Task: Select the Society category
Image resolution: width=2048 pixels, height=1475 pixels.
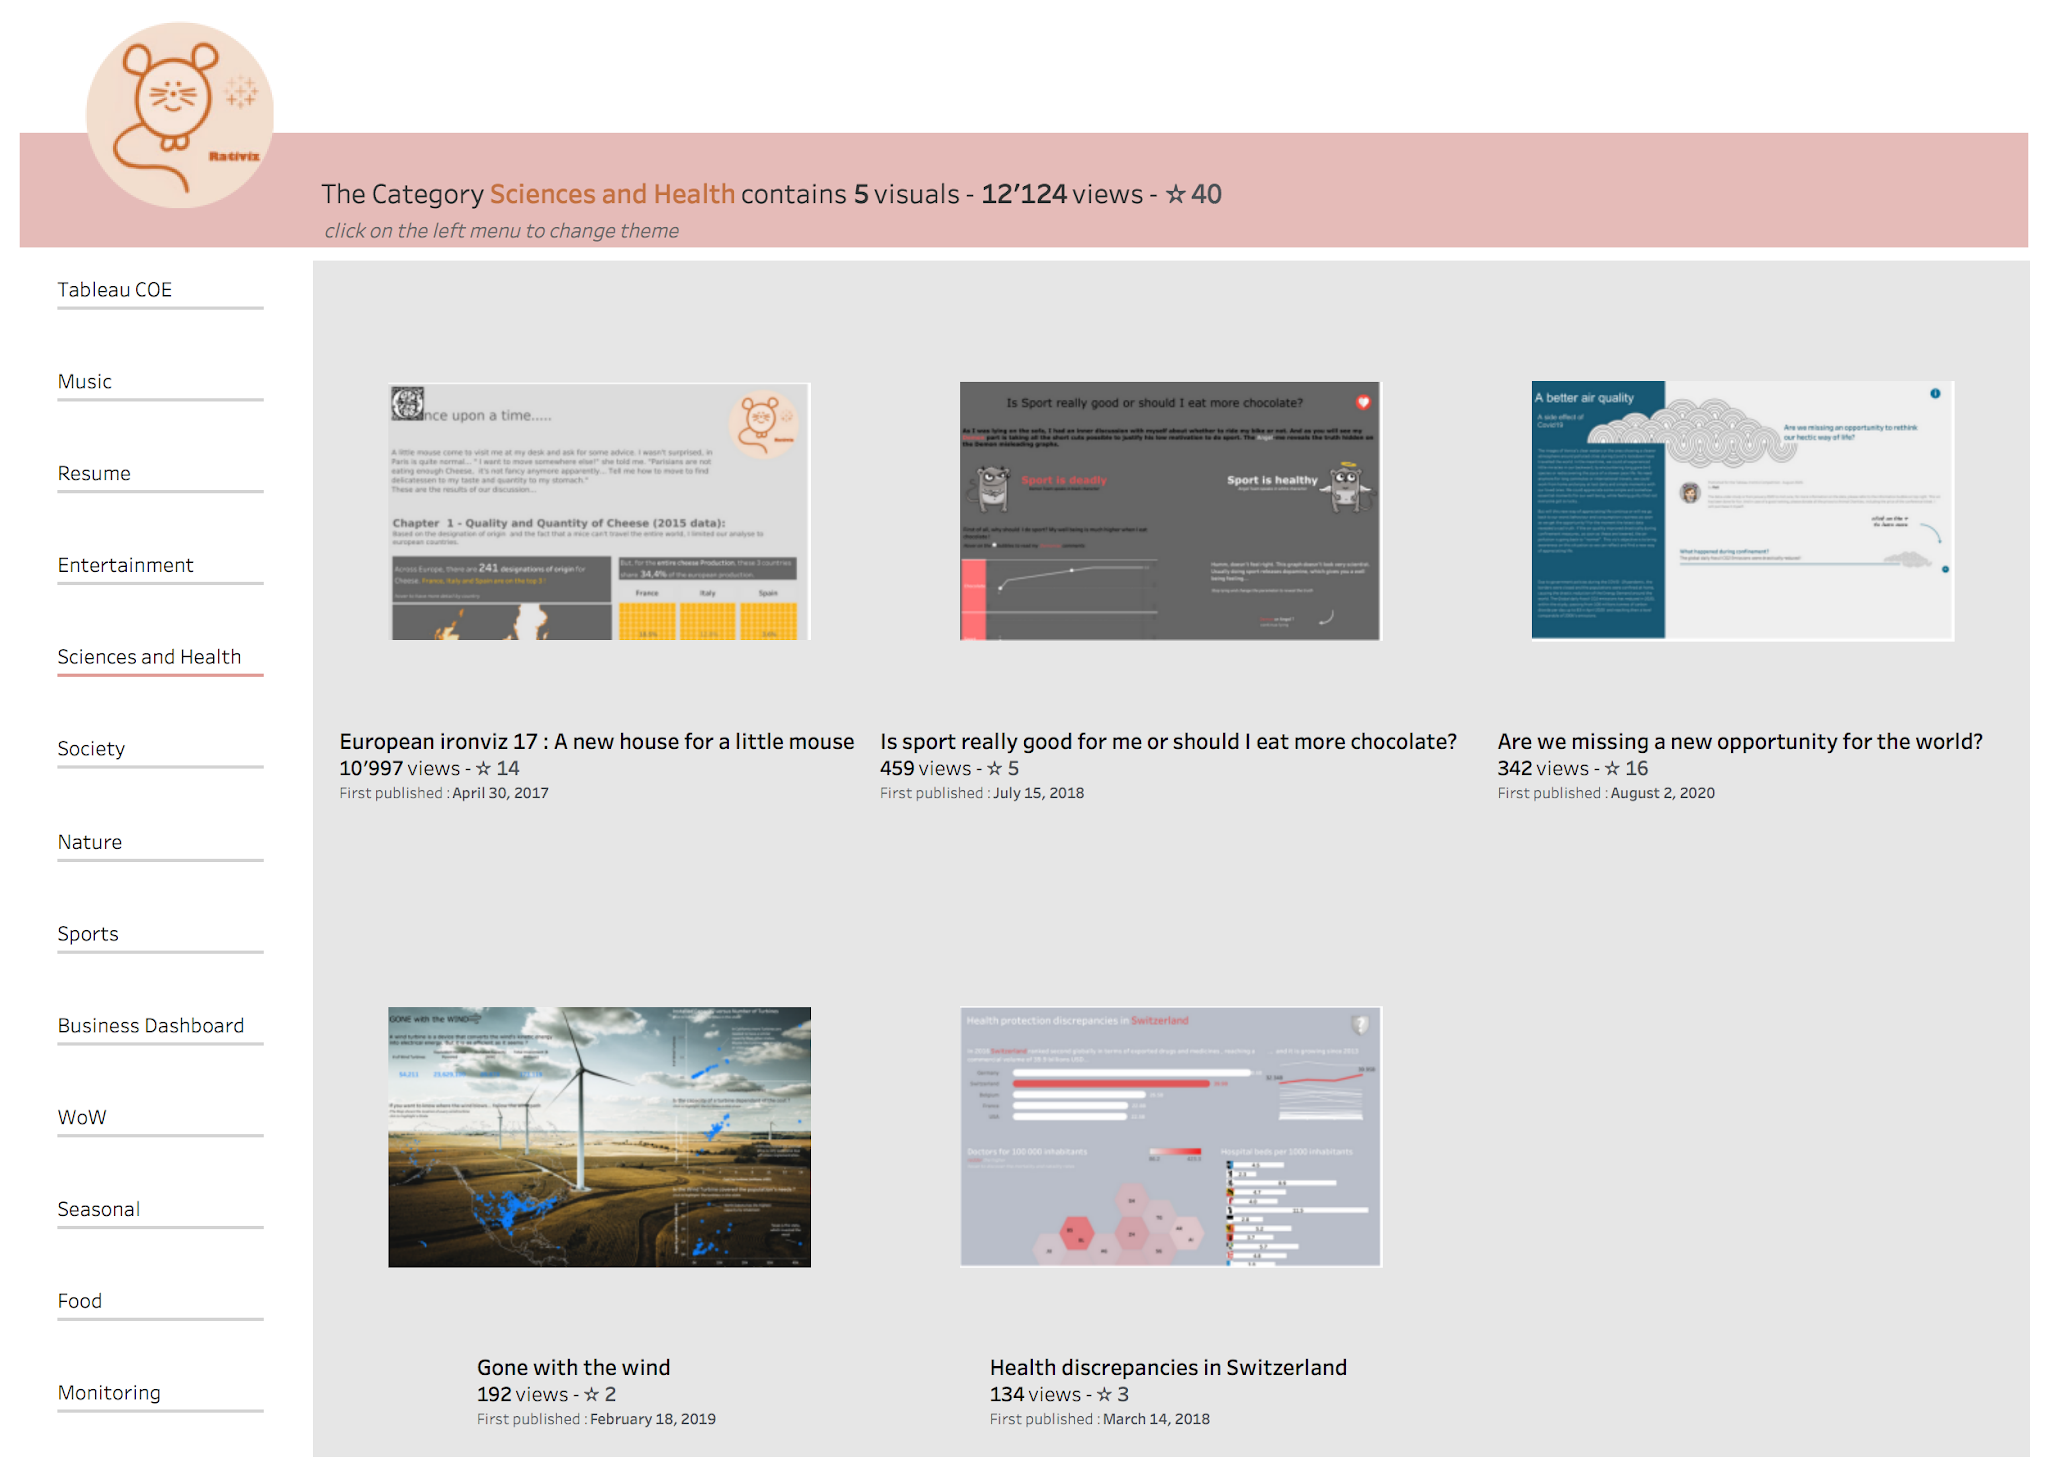Action: [91, 749]
